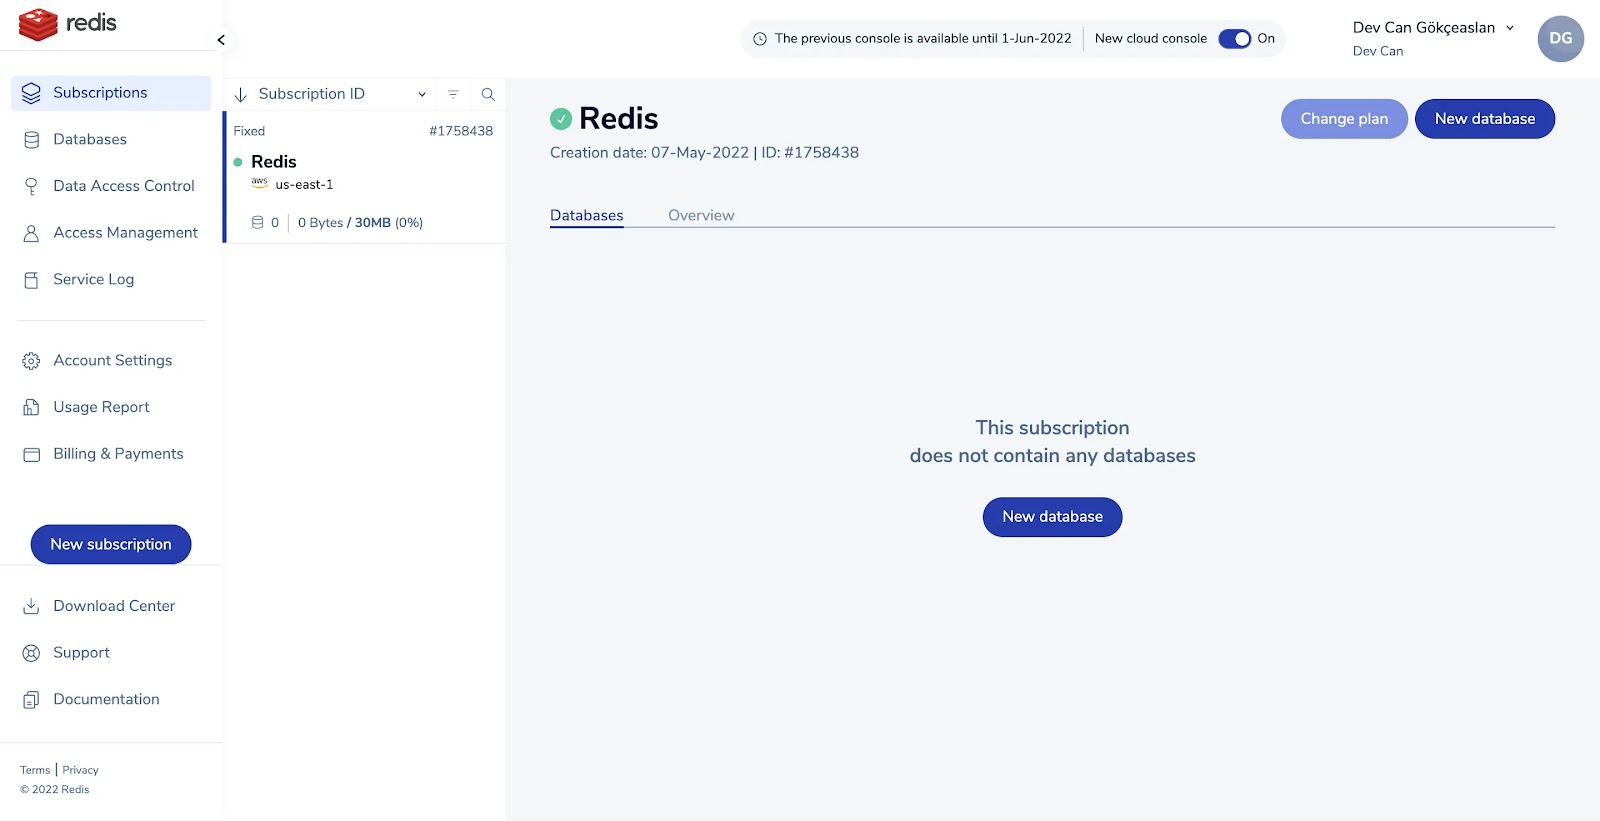
Task: Click the database count icon in Redis card
Action: [x=258, y=222]
